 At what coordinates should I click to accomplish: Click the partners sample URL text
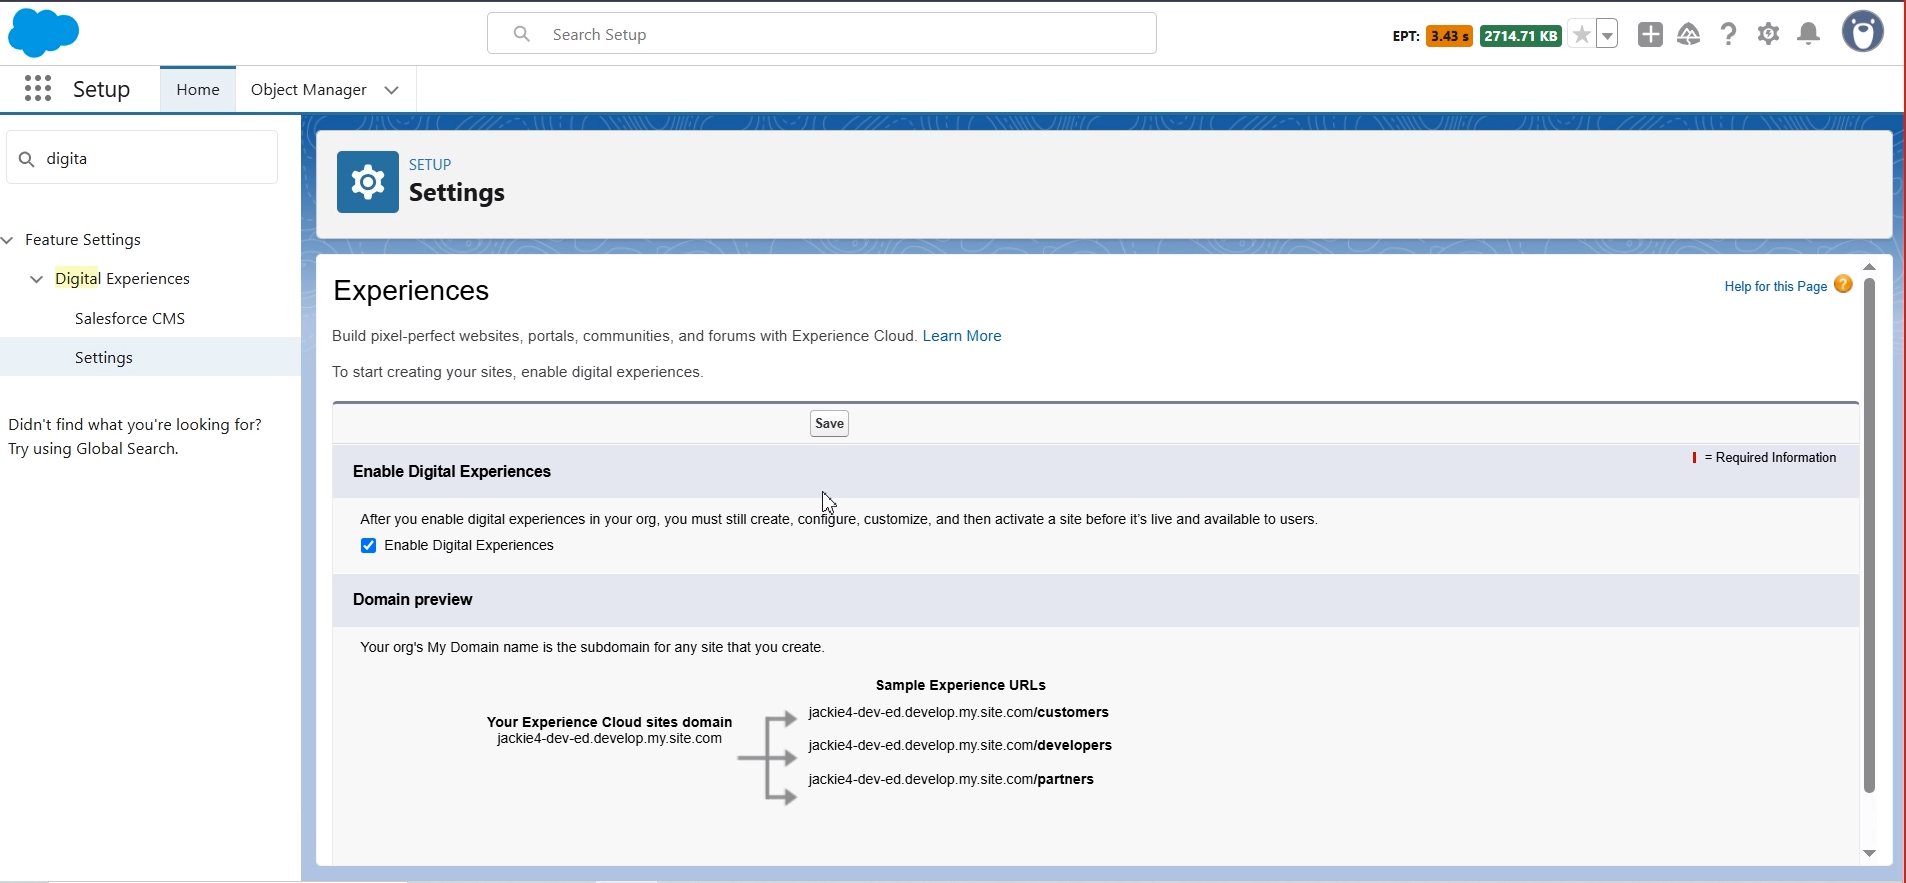pos(951,779)
